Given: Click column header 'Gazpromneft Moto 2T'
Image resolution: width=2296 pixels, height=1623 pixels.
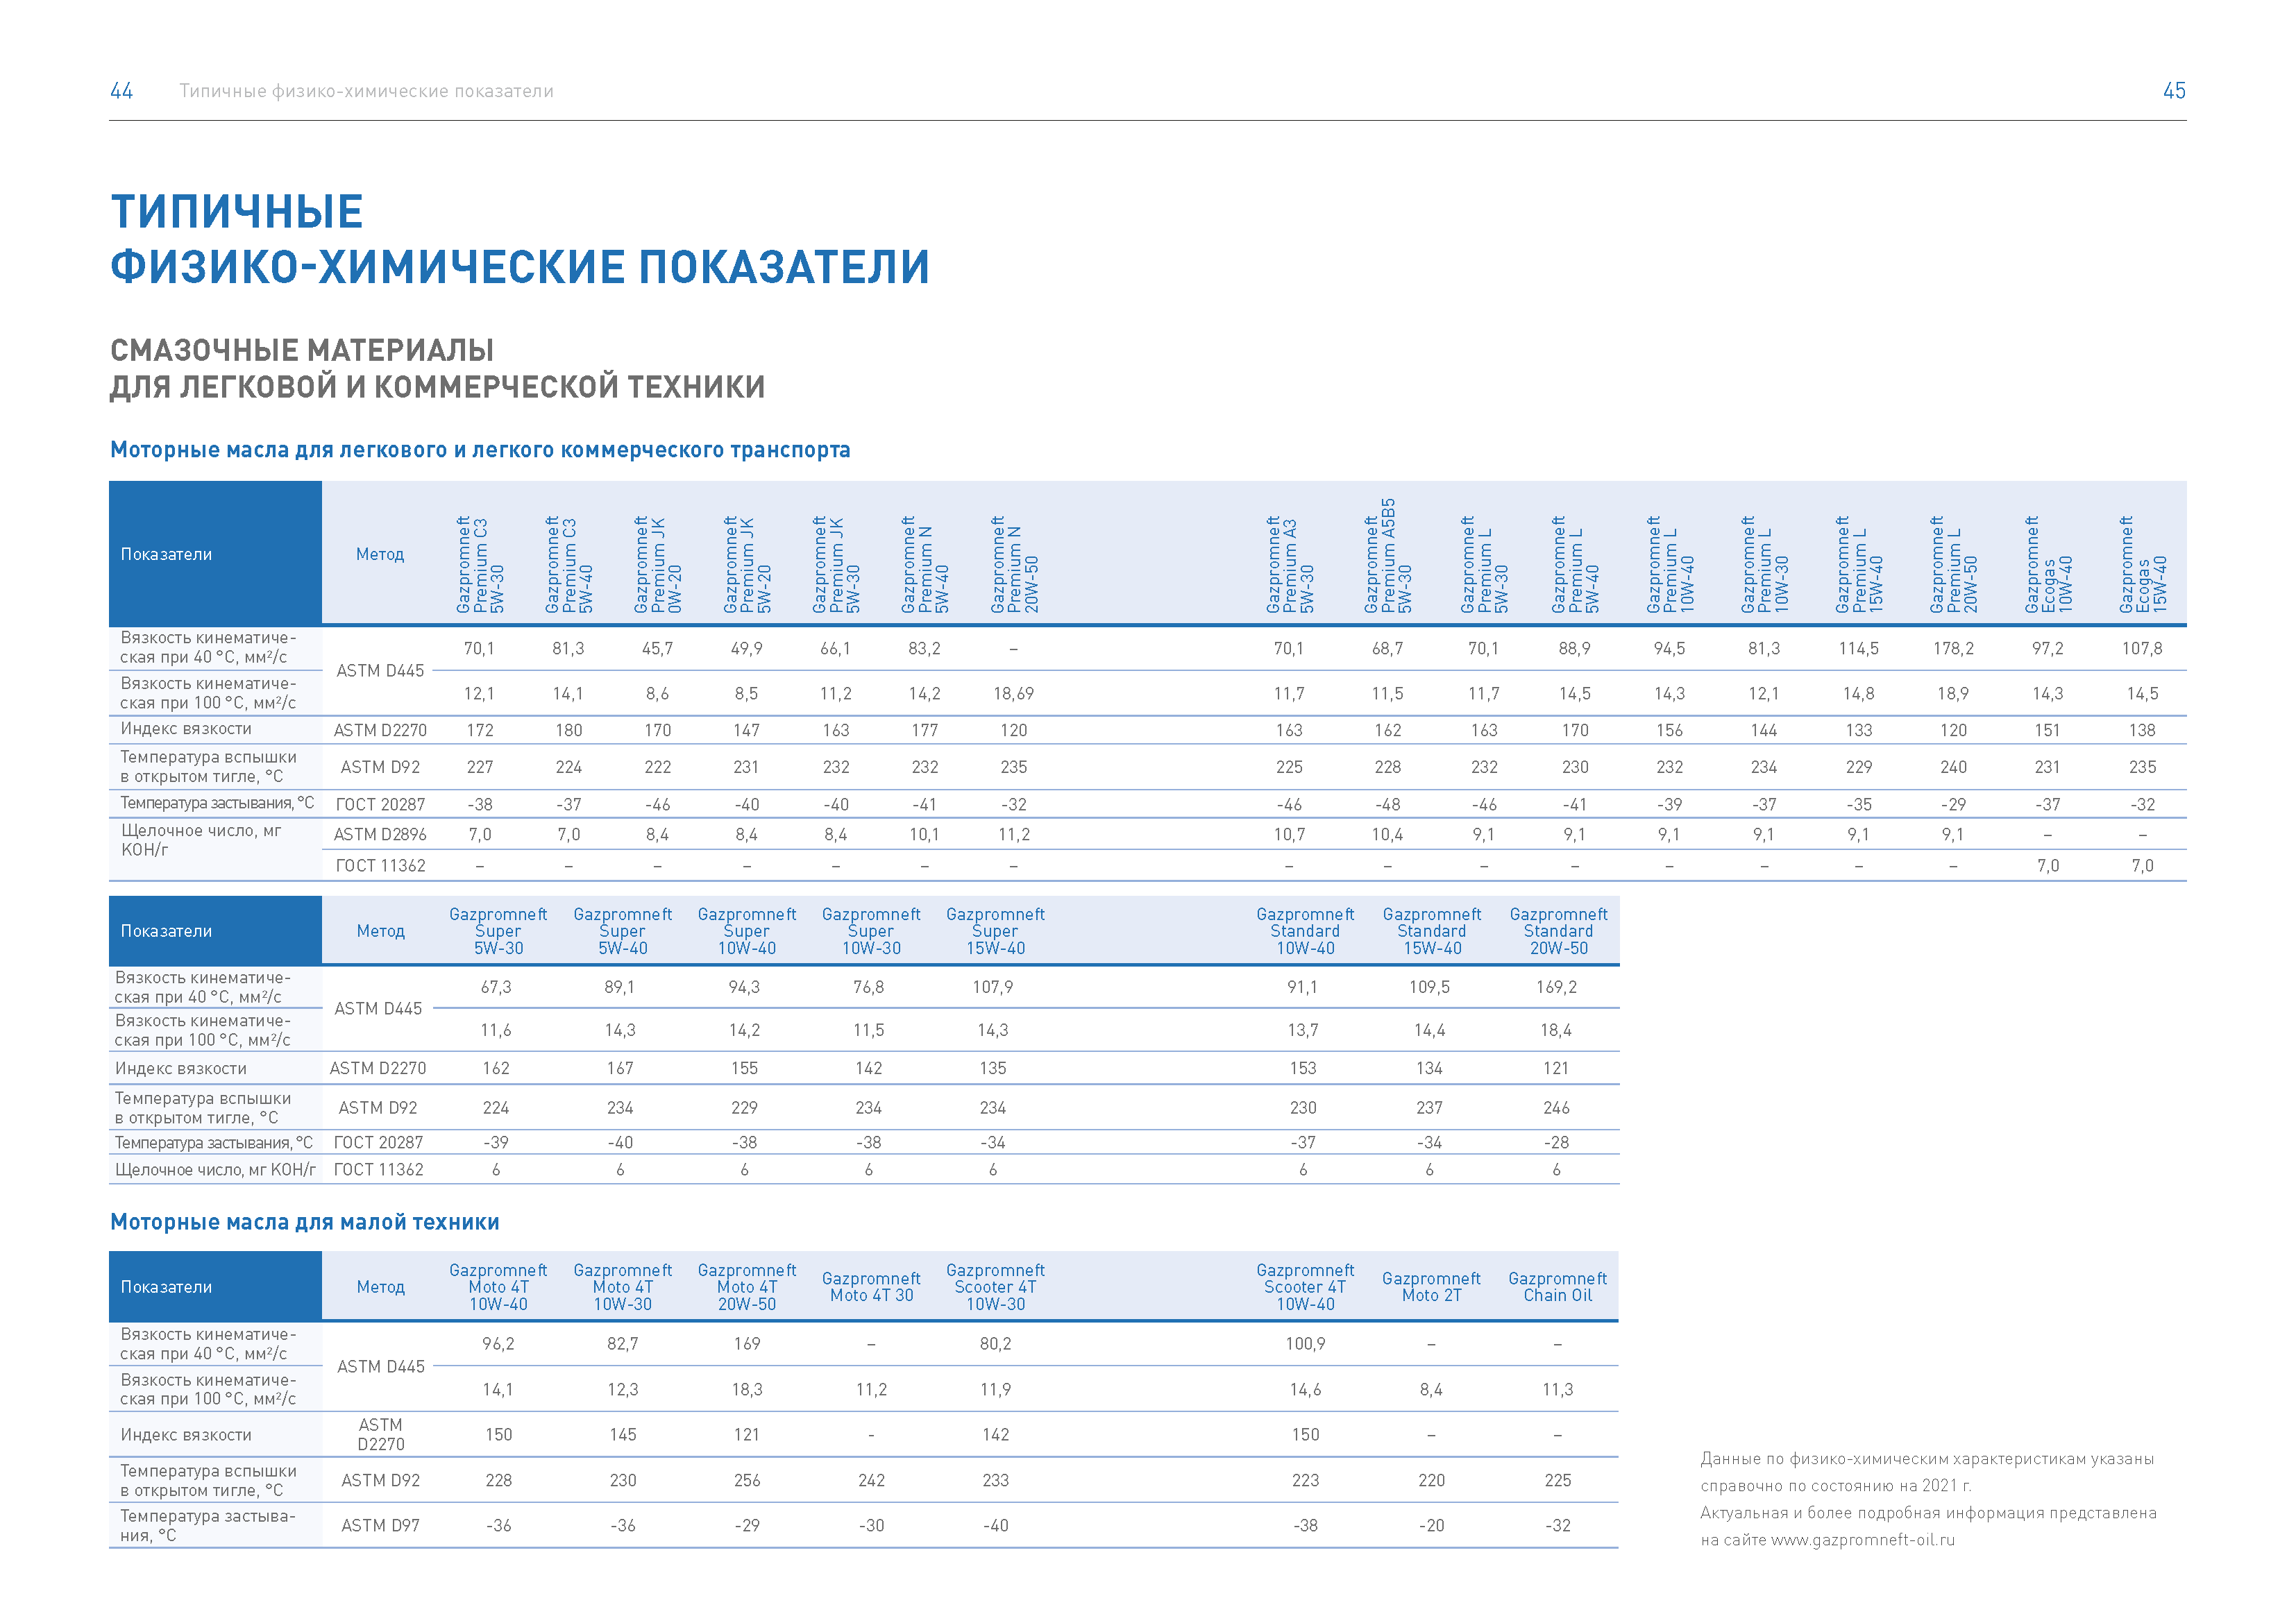Looking at the screenshot, I should pyautogui.click(x=1431, y=1287).
